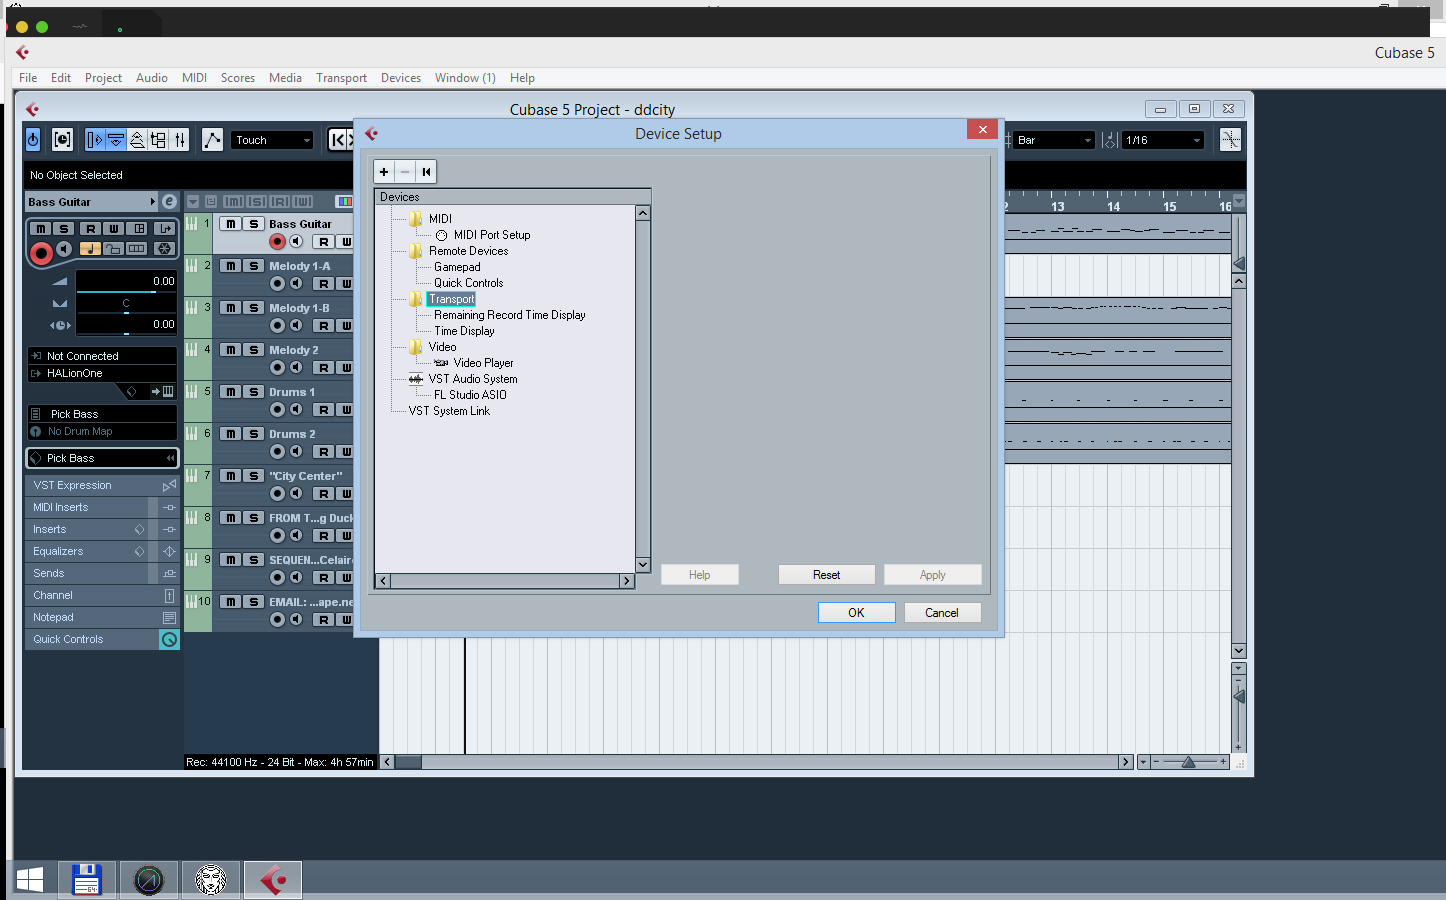
Task: Click the automation curve icon beside Touch
Action: (212, 140)
